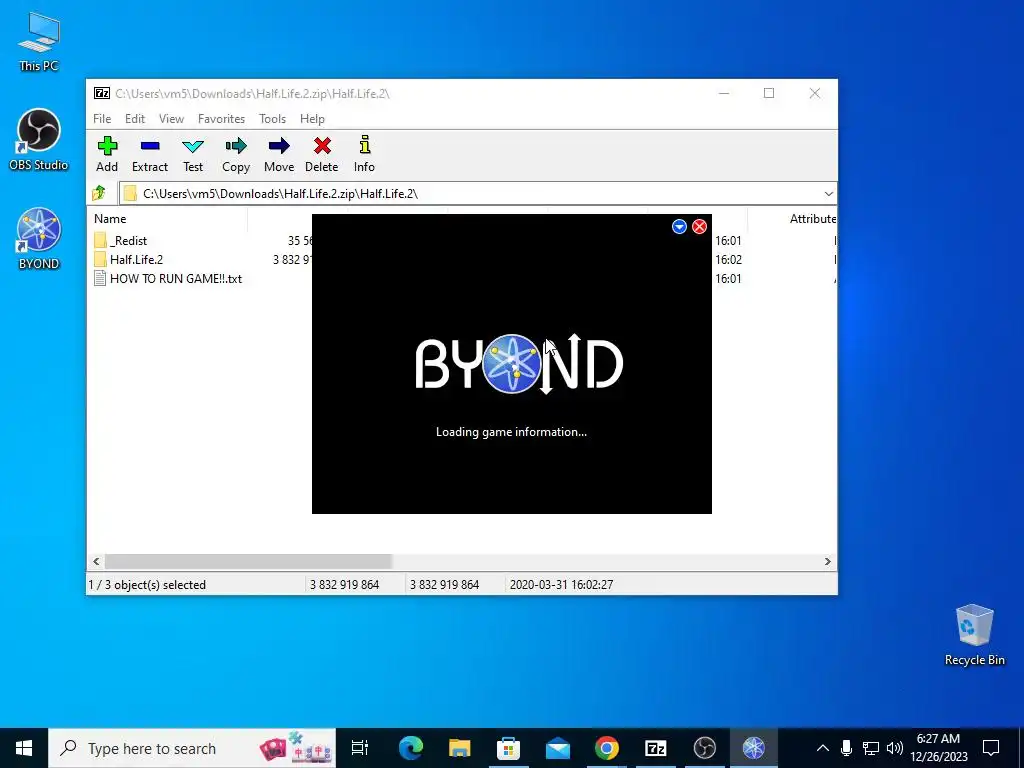Open the blue dropdown icon on BYOND splash
Screen dimensions: 1024x768
point(679,227)
